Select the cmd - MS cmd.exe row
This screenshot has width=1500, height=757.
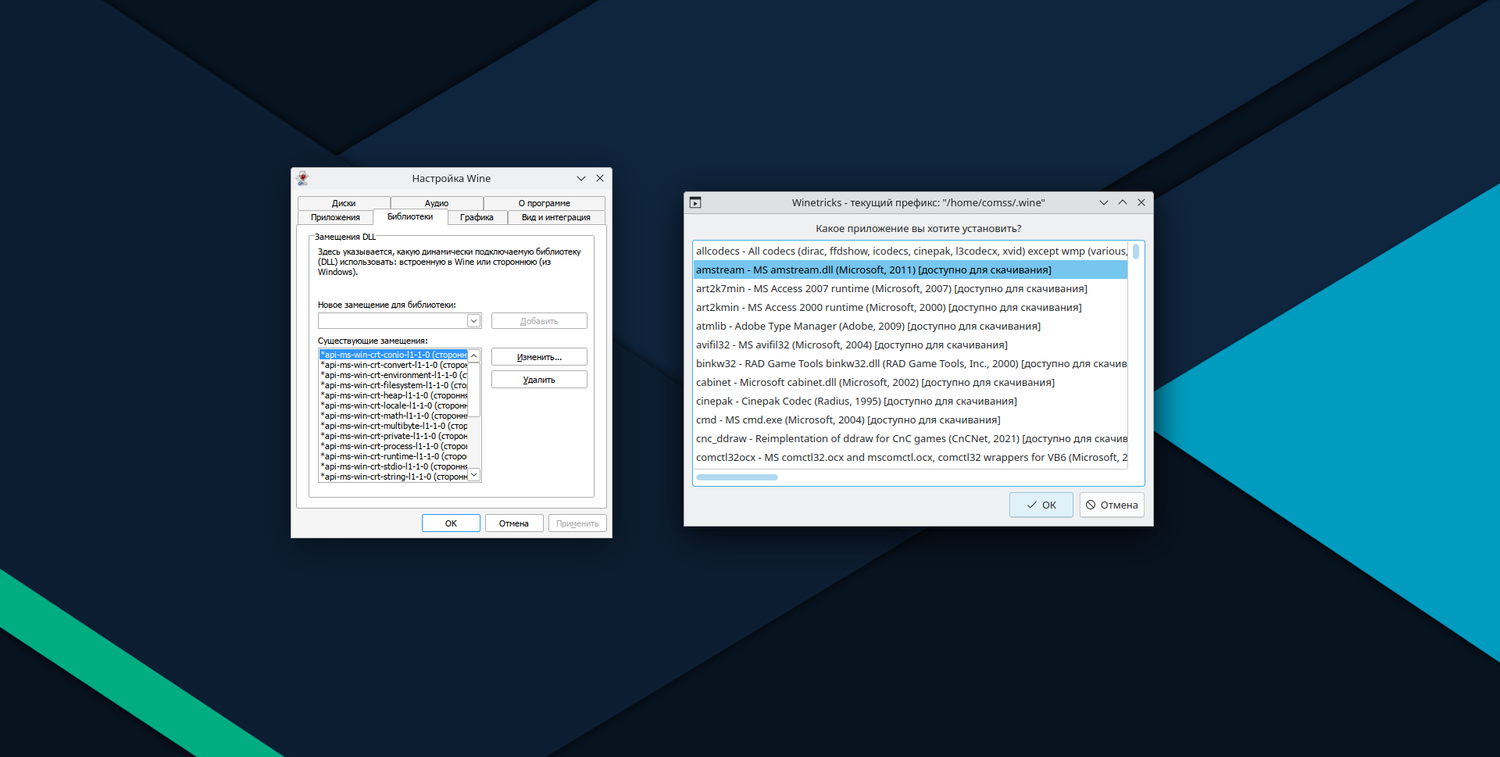911,420
